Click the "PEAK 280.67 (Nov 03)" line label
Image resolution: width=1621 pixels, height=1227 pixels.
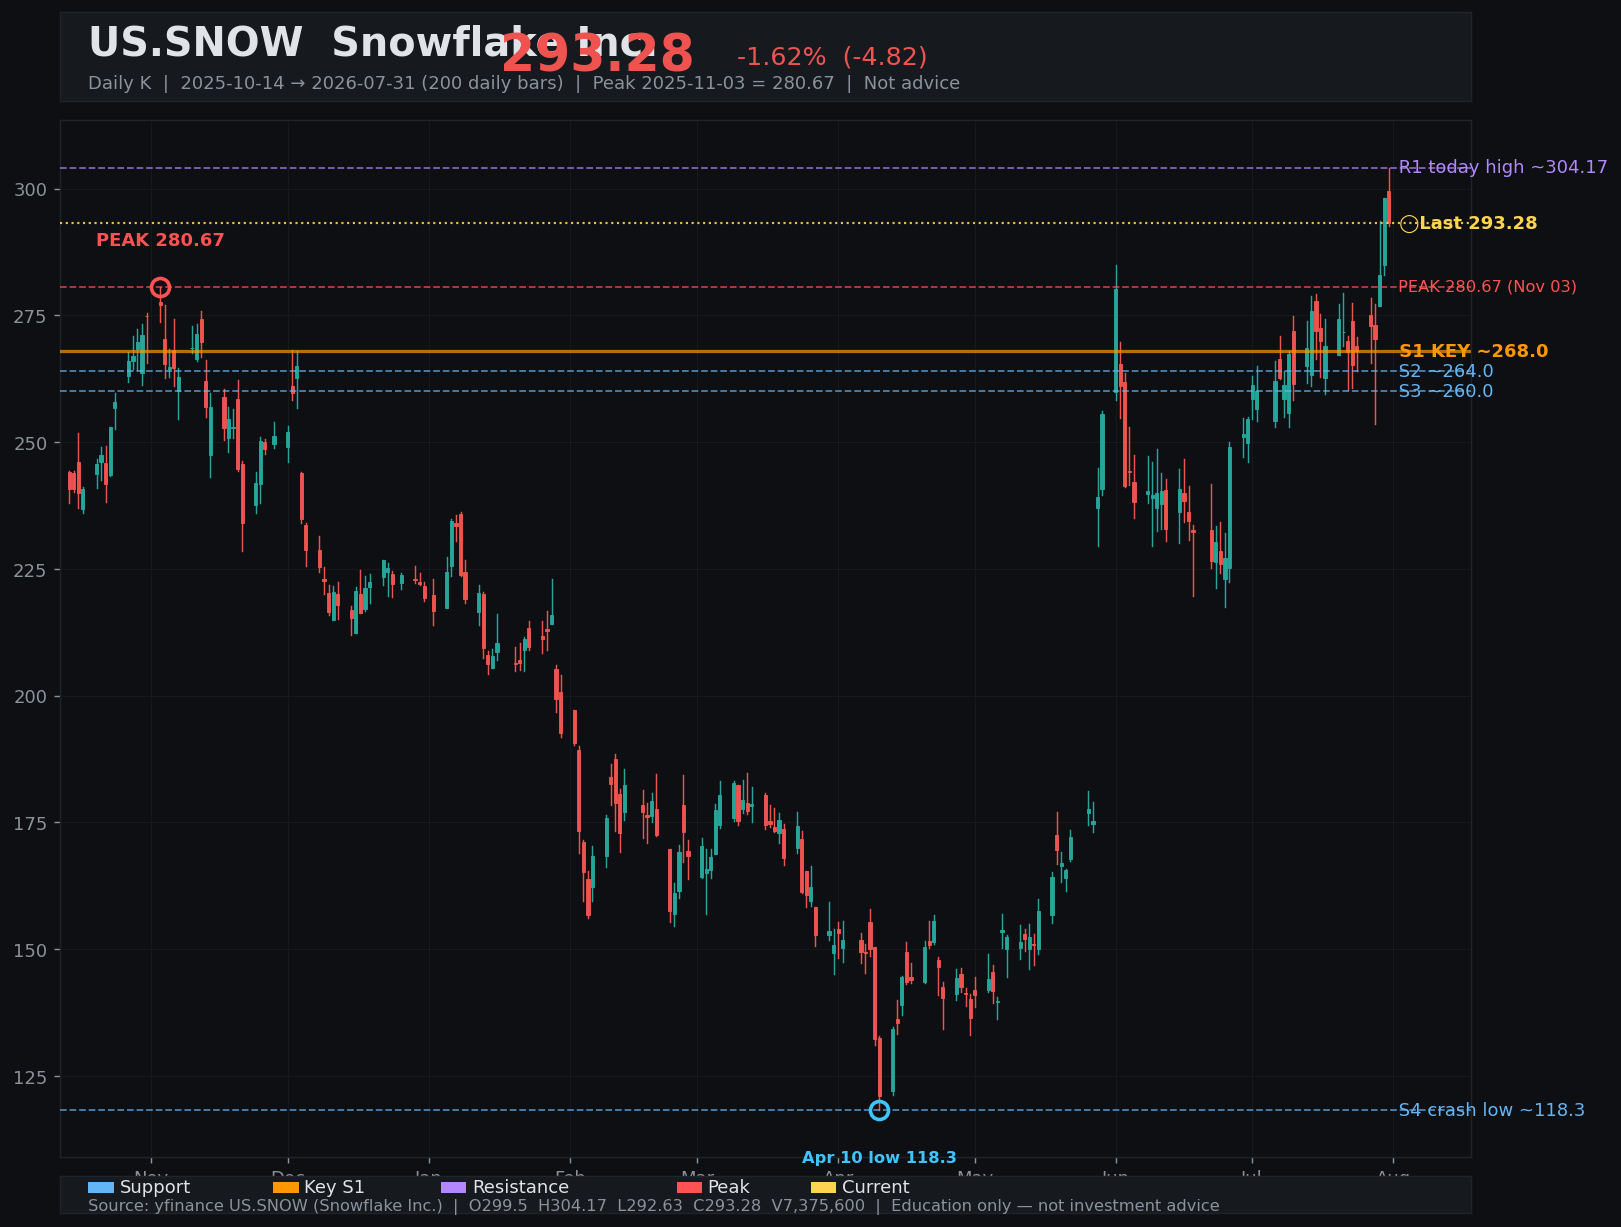pyautogui.click(x=1487, y=287)
